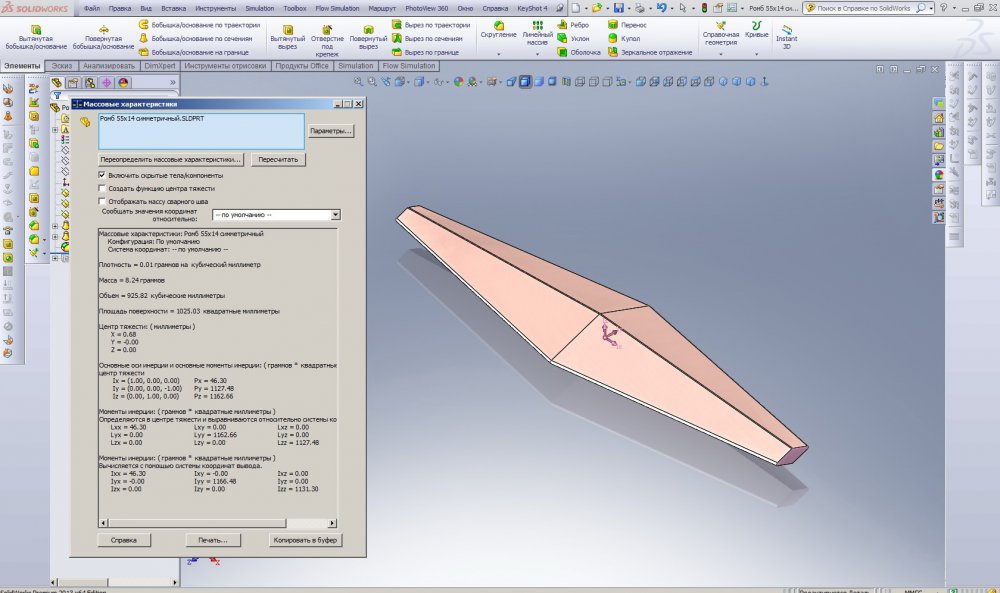Uncheck Включить скрытые тела/компоненты checkbox
The height and width of the screenshot is (593, 1000).
pyautogui.click(x=102, y=175)
